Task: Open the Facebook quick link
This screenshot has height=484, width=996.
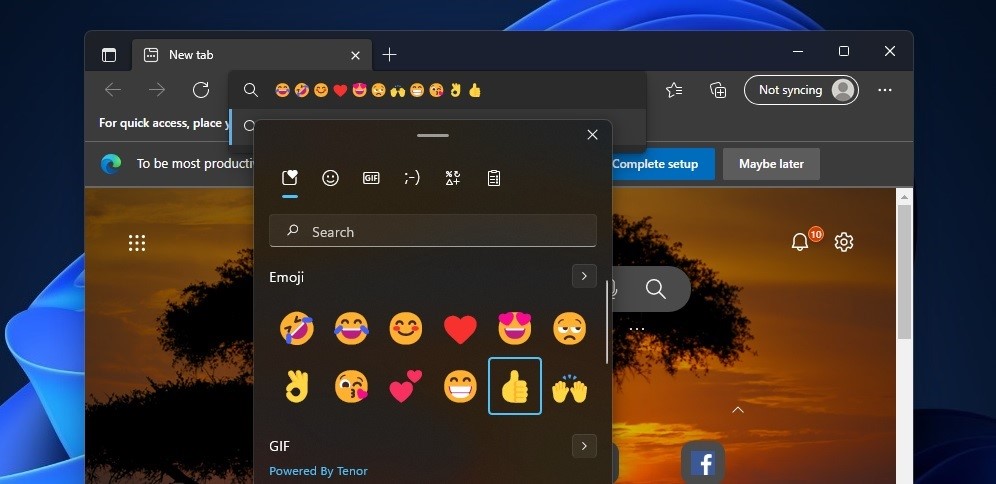Action: (x=704, y=463)
